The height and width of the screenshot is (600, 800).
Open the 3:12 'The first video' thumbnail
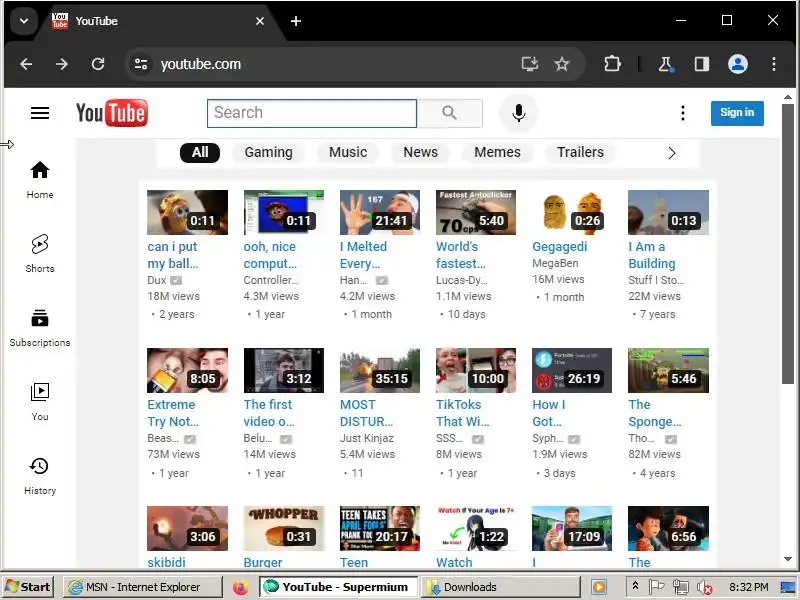click(x=284, y=370)
